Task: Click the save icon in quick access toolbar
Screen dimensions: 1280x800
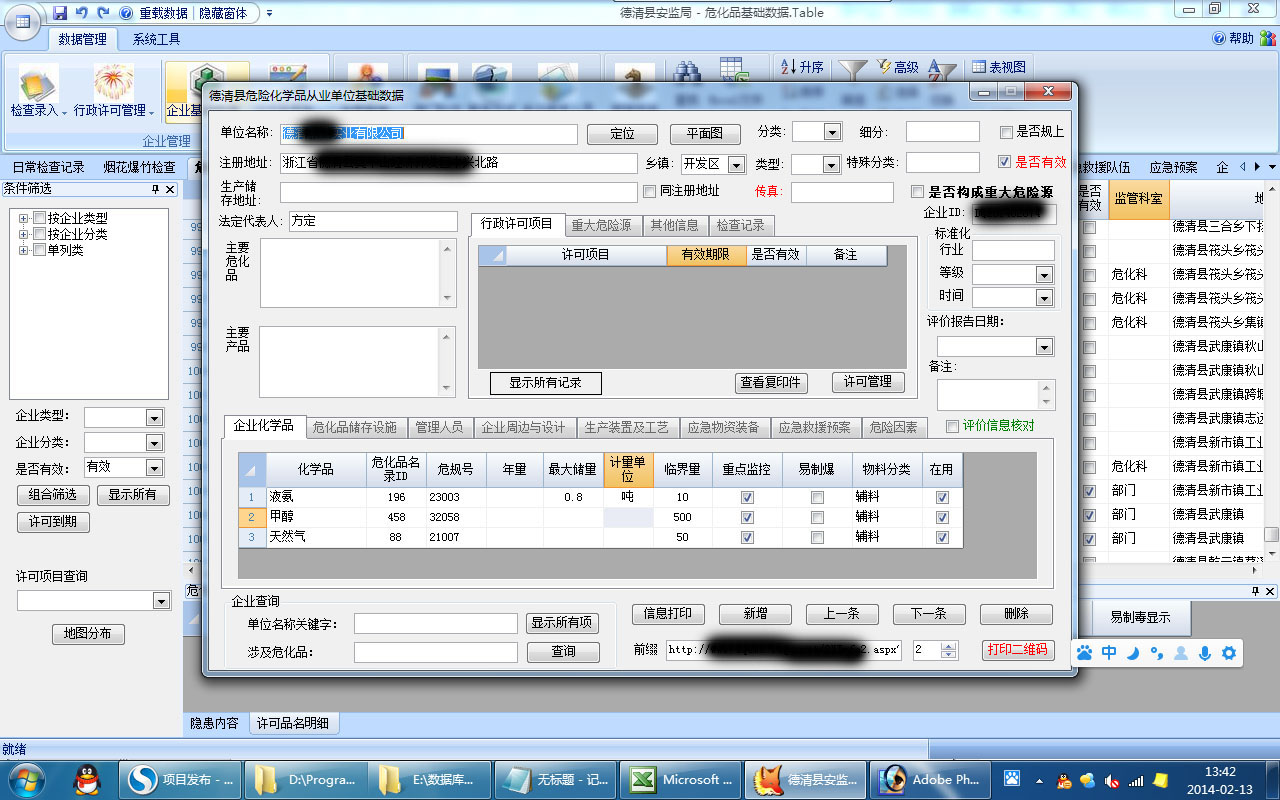Action: [x=60, y=13]
